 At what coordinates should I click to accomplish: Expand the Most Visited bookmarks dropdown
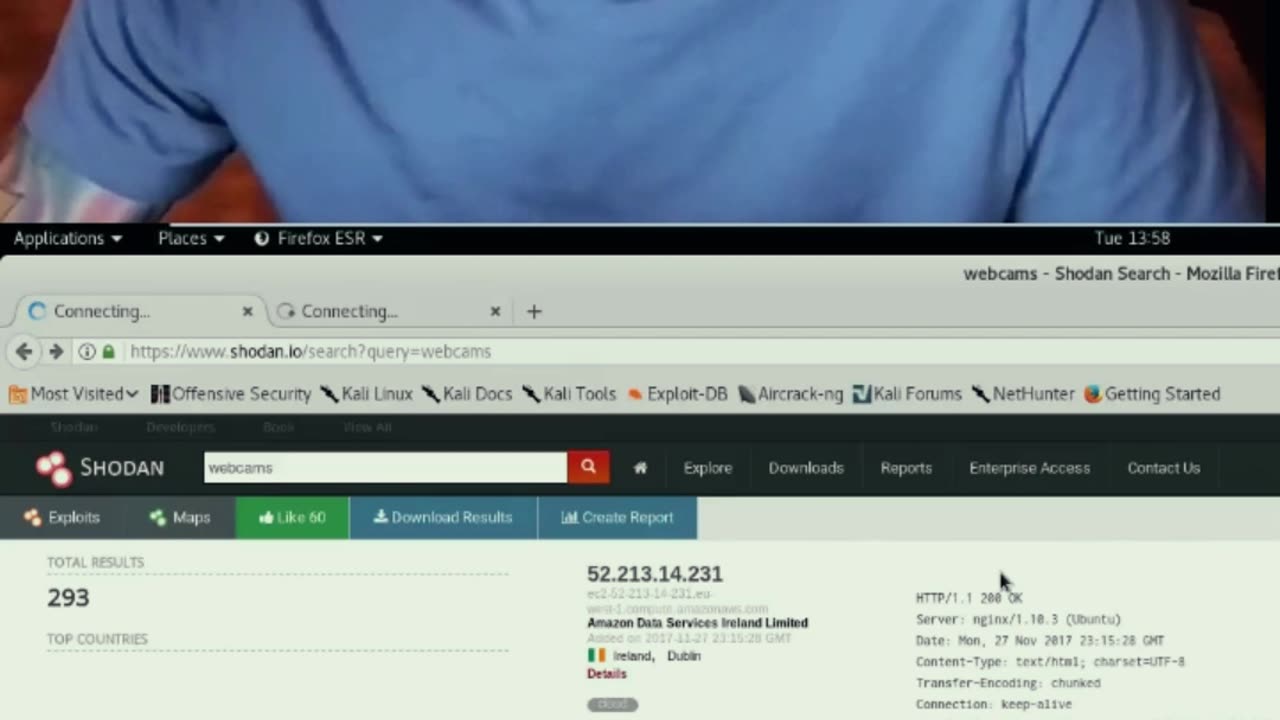(73, 394)
